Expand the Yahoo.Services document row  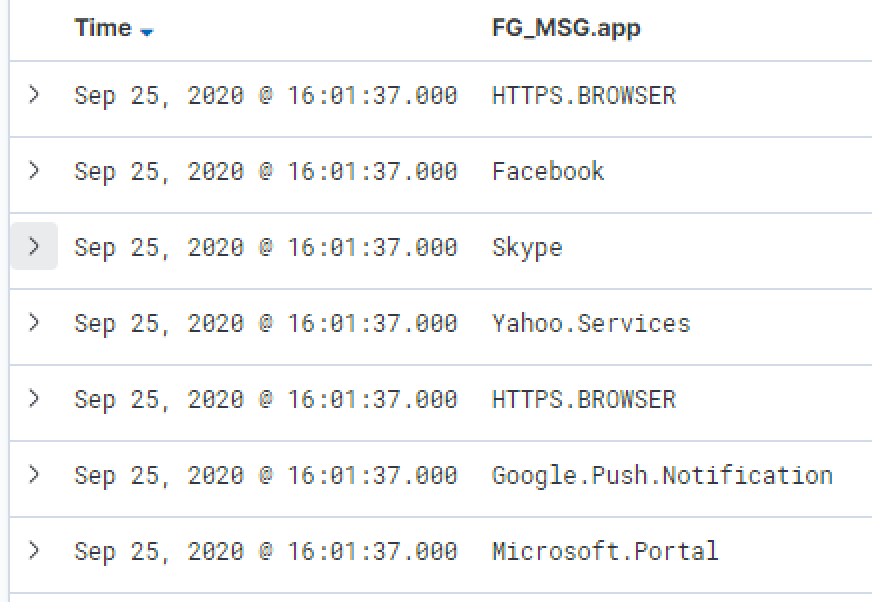coord(34,322)
